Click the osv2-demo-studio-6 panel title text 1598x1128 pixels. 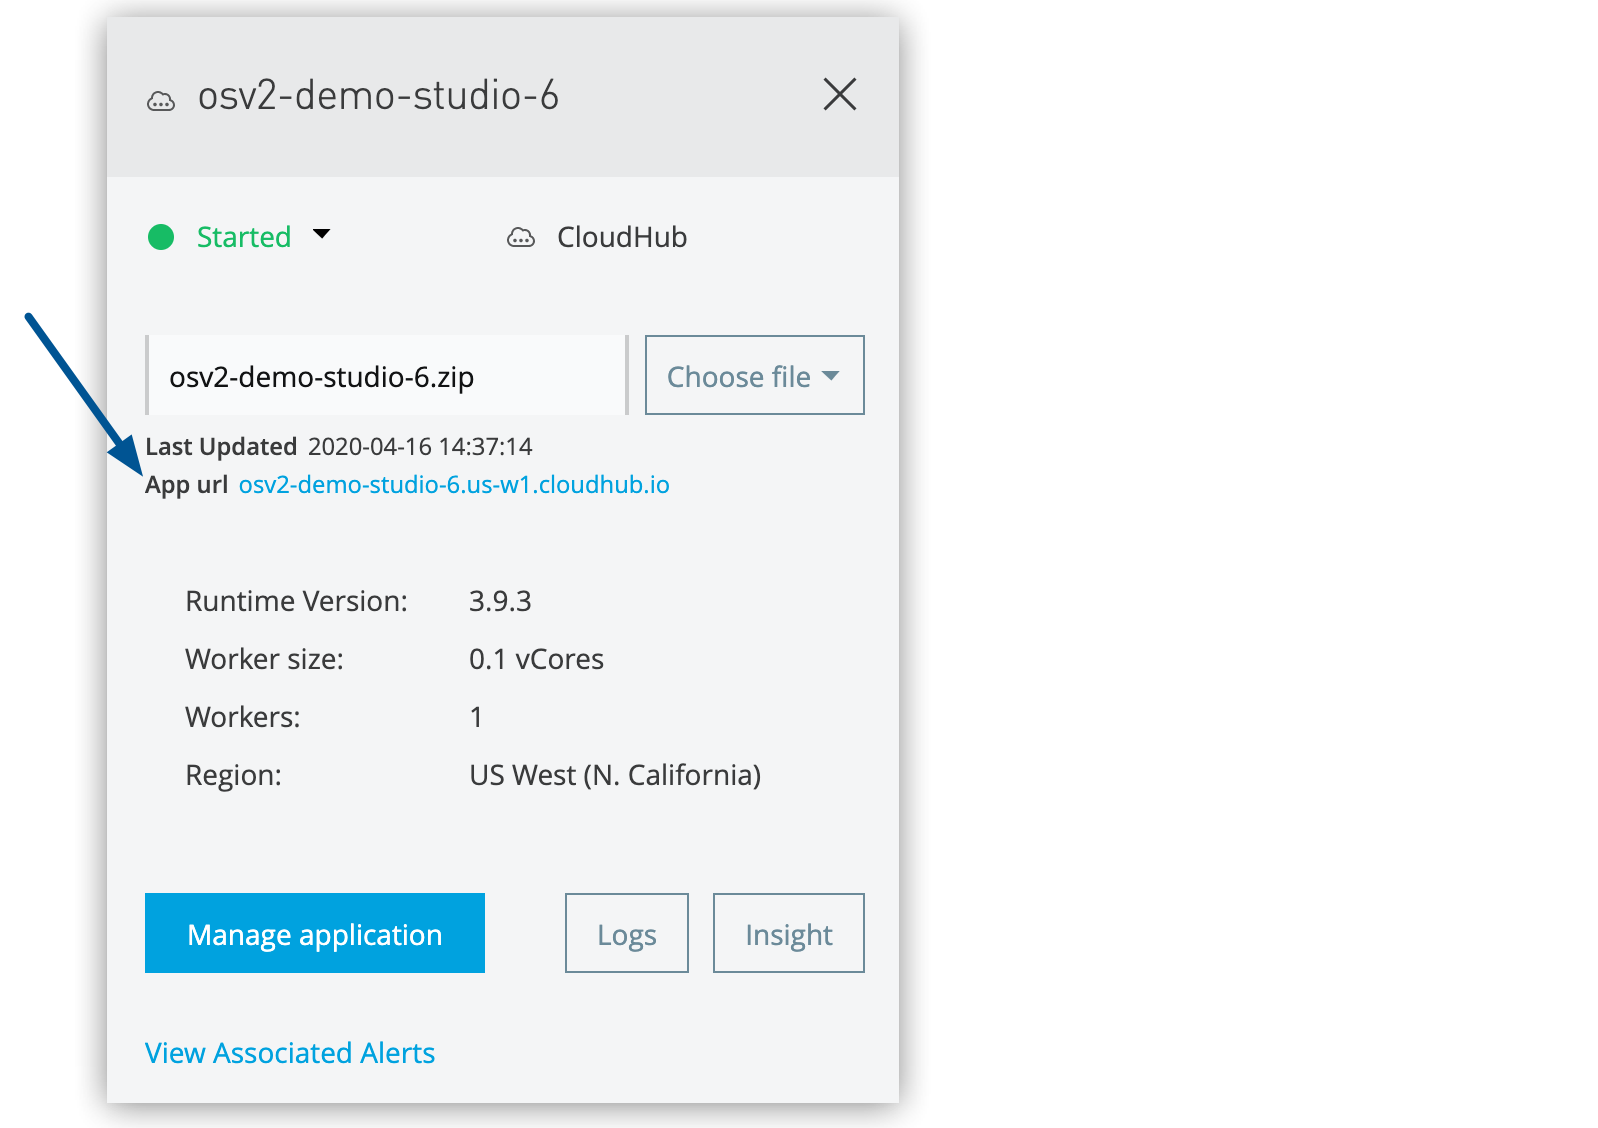pos(378,96)
